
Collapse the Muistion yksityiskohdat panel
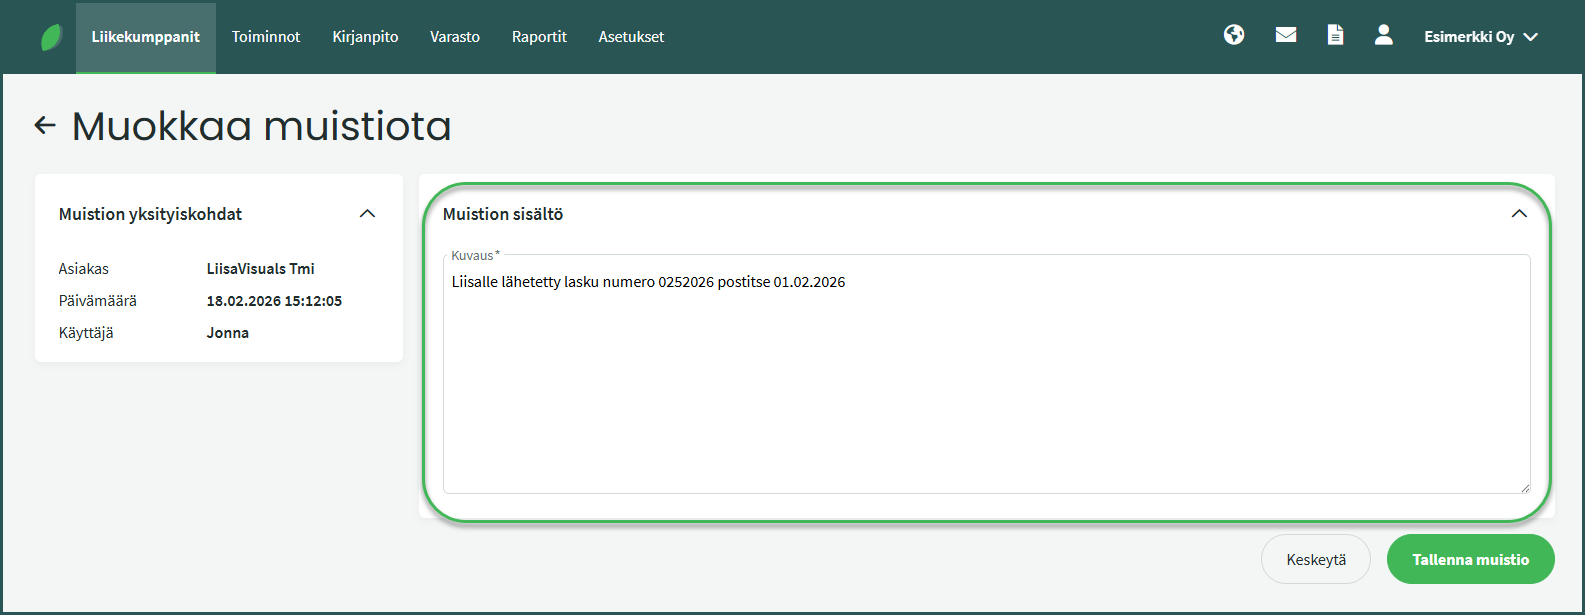(367, 214)
